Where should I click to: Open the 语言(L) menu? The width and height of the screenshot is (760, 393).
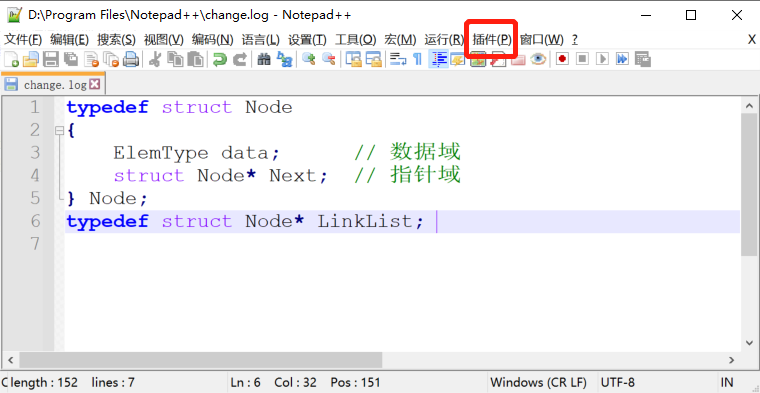click(x=261, y=39)
